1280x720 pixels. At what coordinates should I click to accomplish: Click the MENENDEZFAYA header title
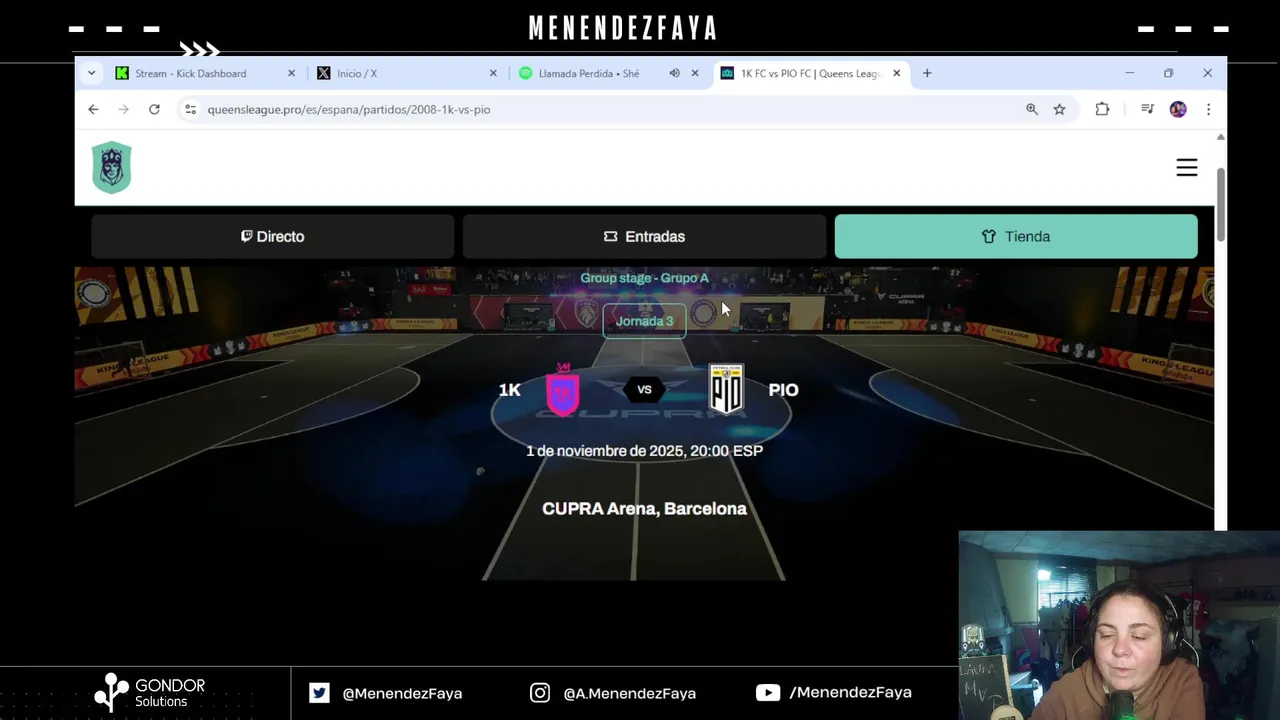(623, 28)
